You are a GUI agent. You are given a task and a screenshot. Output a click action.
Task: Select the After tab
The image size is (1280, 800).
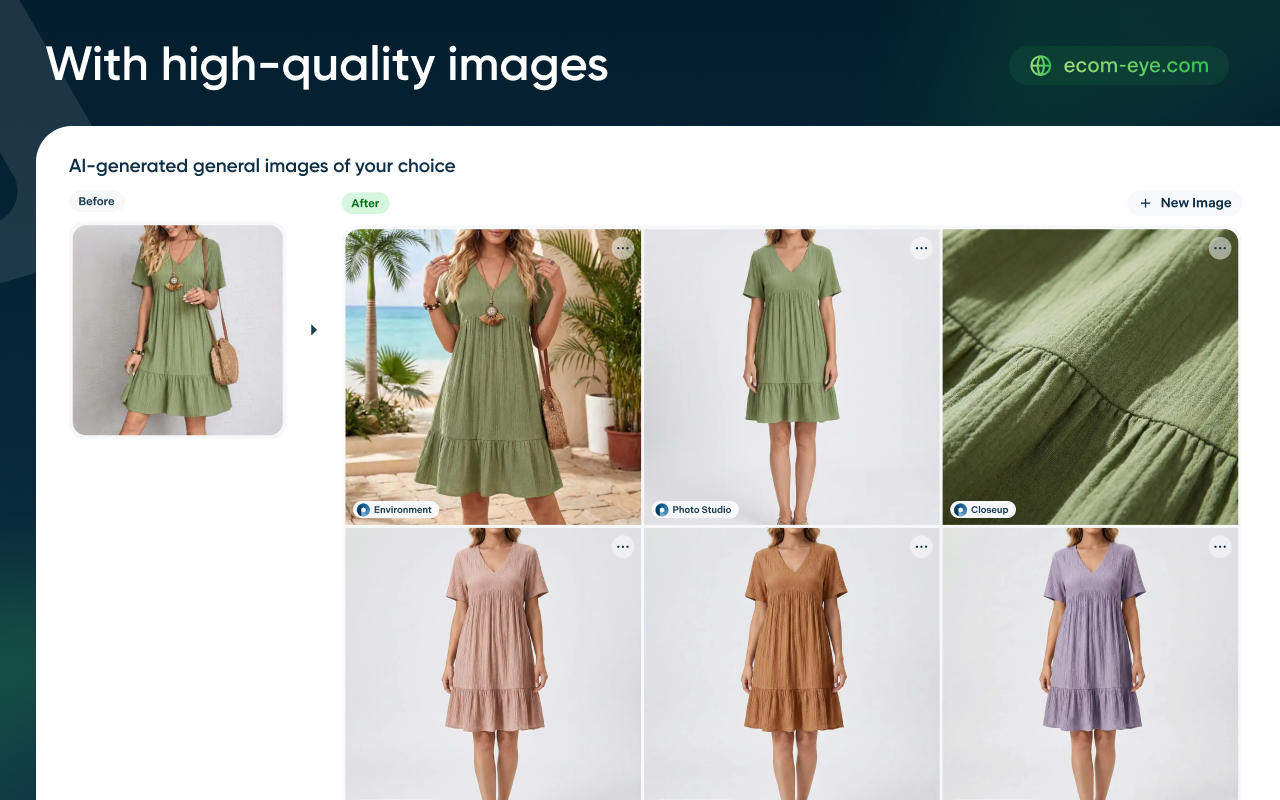coord(365,203)
